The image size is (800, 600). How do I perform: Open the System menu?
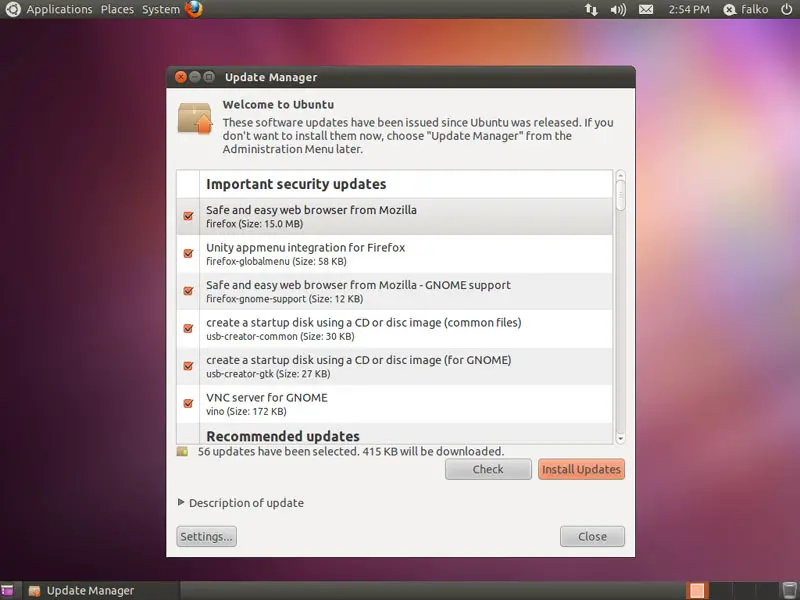(x=161, y=9)
